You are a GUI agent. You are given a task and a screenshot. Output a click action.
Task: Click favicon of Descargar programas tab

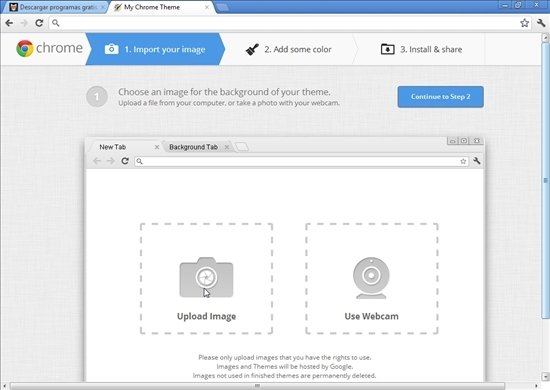pyautogui.click(x=13, y=7)
